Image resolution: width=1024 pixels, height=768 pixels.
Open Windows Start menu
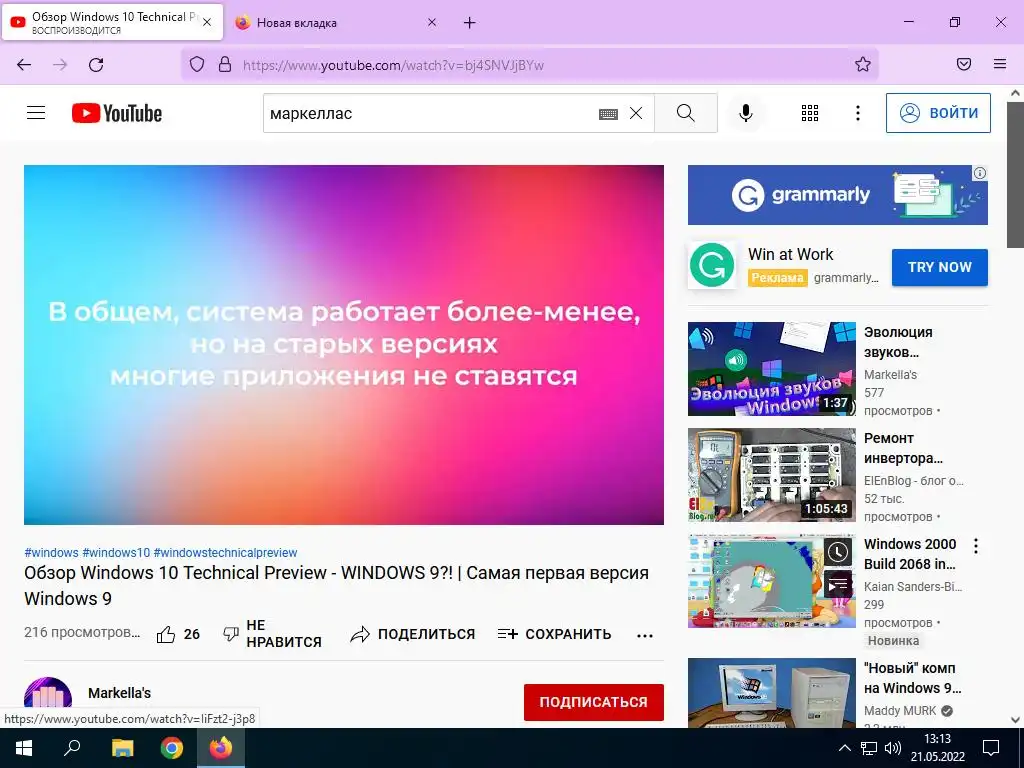point(24,748)
